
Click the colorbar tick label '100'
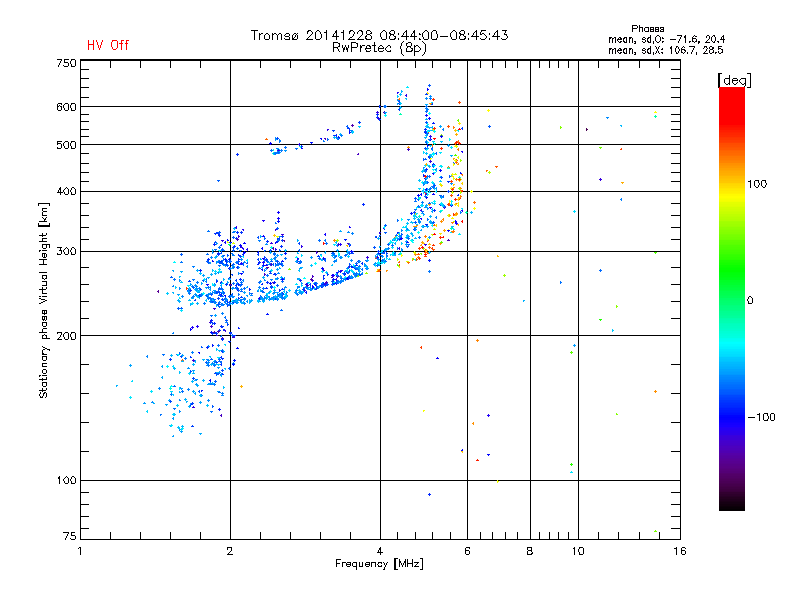[x=757, y=184]
